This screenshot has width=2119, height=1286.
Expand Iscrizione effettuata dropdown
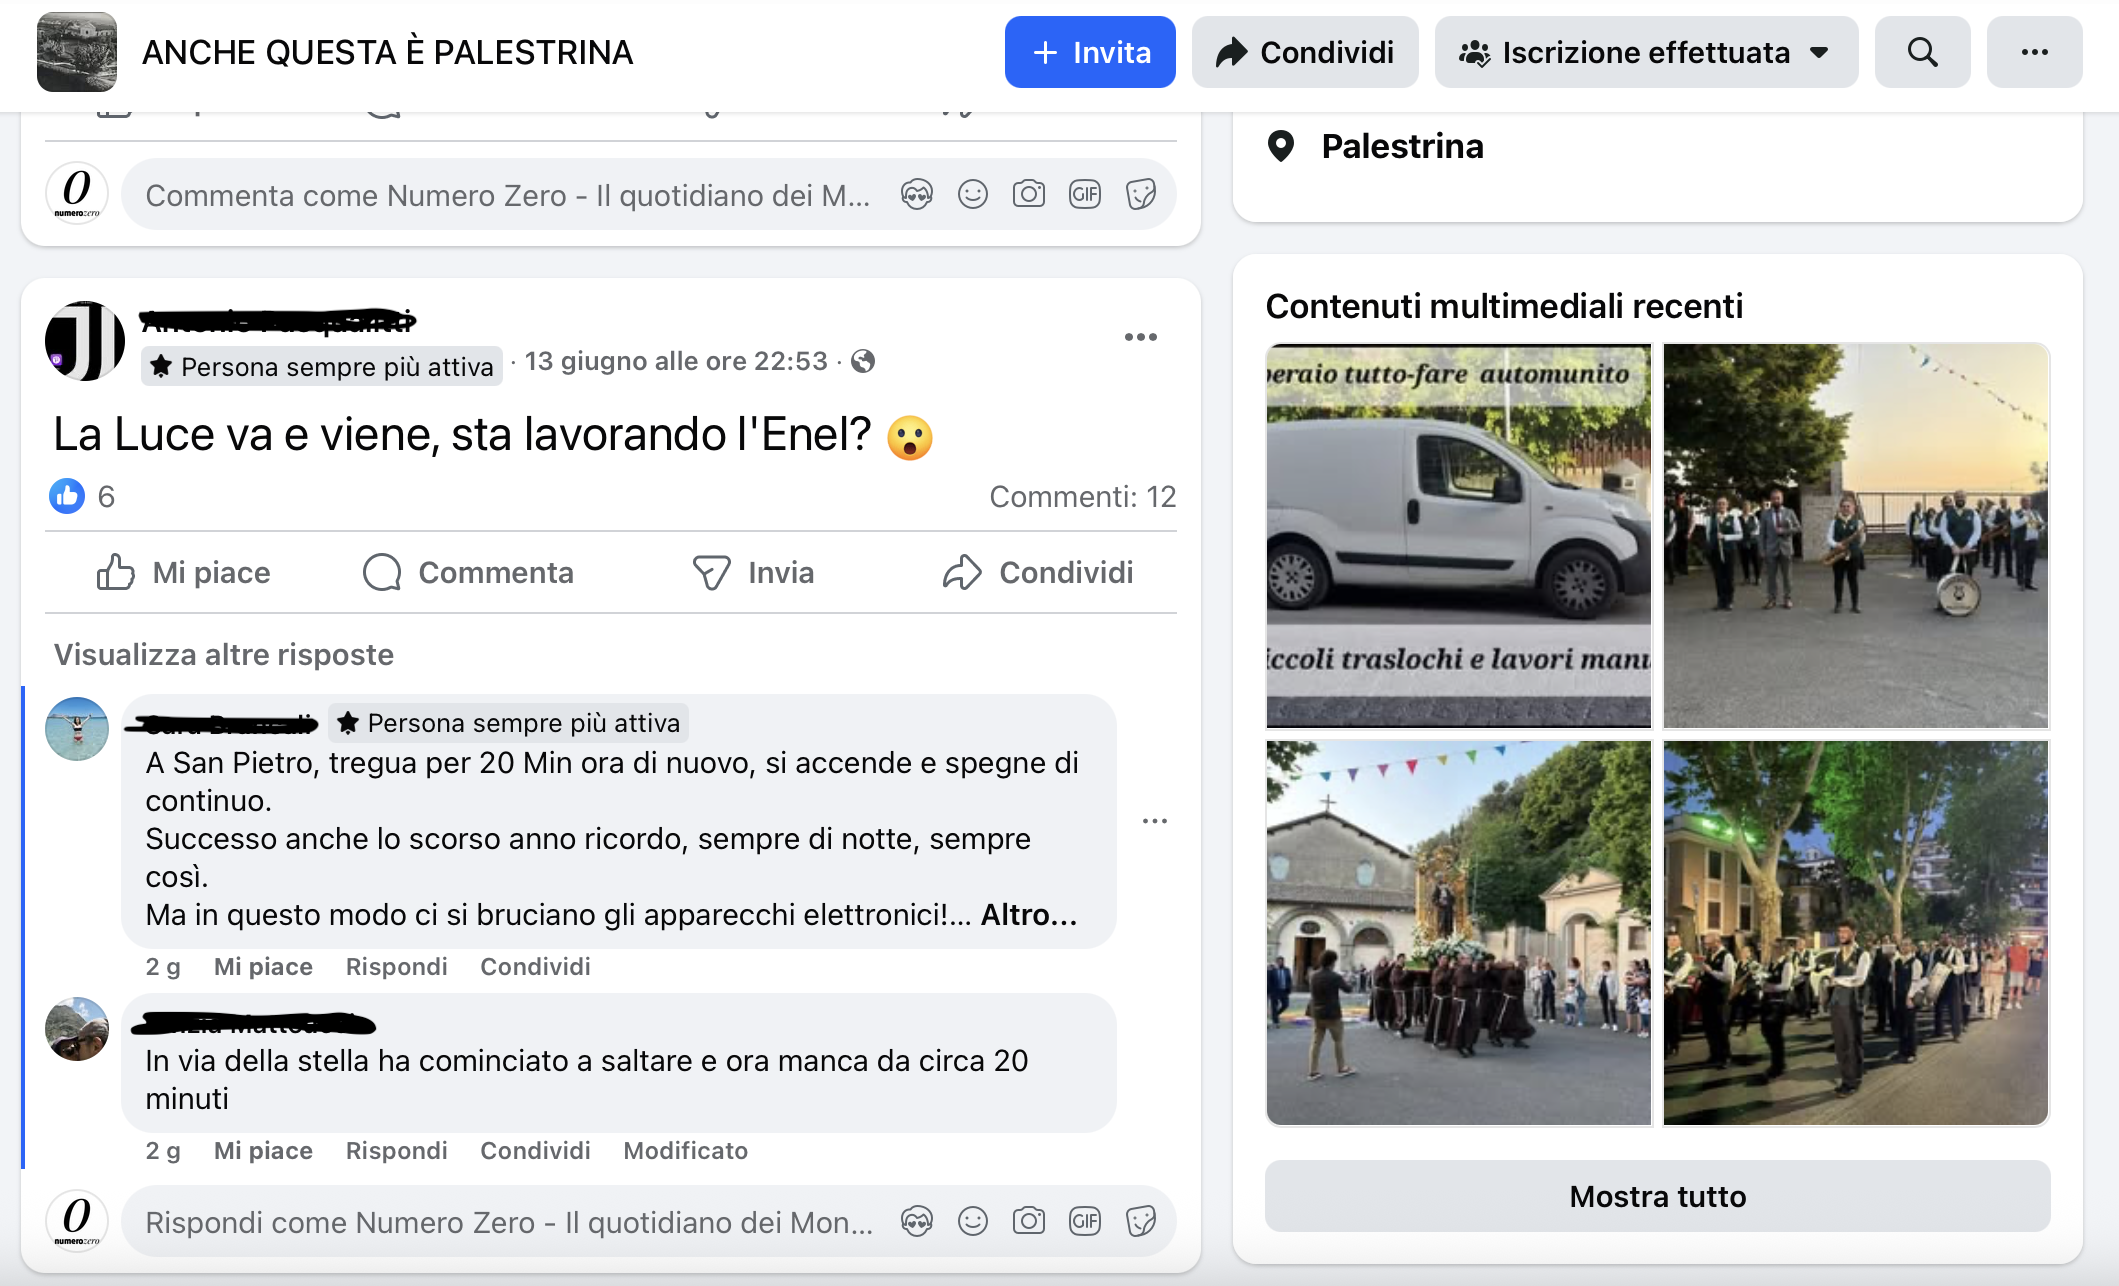pyautogui.click(x=1646, y=52)
